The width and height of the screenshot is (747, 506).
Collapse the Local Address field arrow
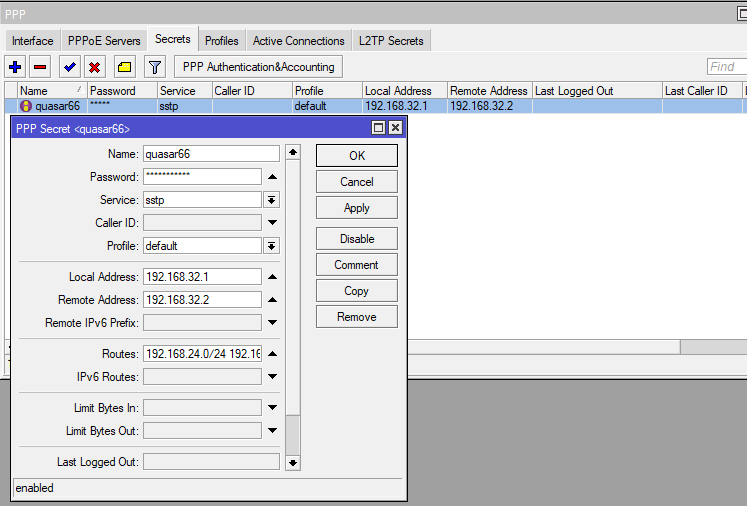tap(273, 277)
